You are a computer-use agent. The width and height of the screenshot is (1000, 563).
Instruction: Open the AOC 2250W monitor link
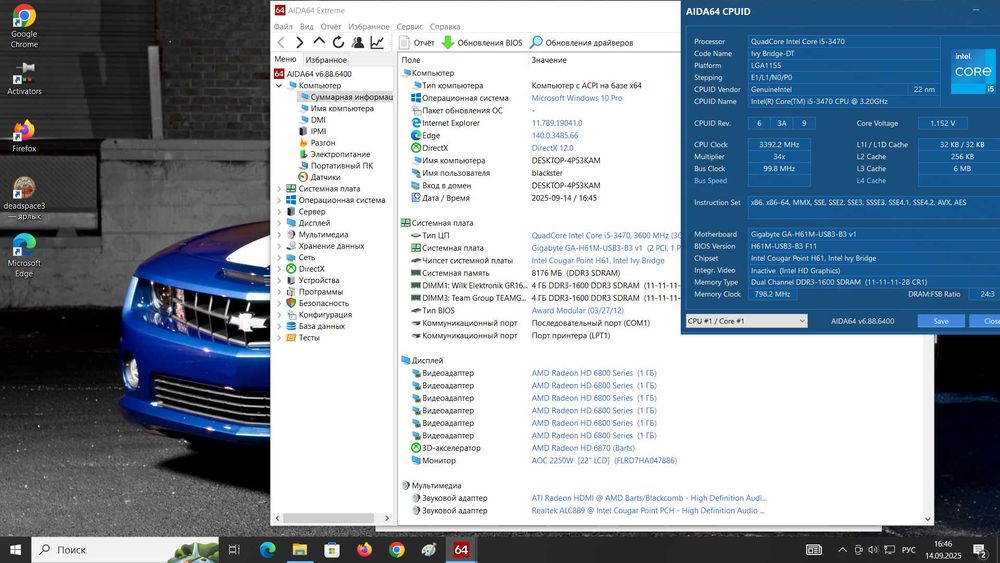[604, 460]
